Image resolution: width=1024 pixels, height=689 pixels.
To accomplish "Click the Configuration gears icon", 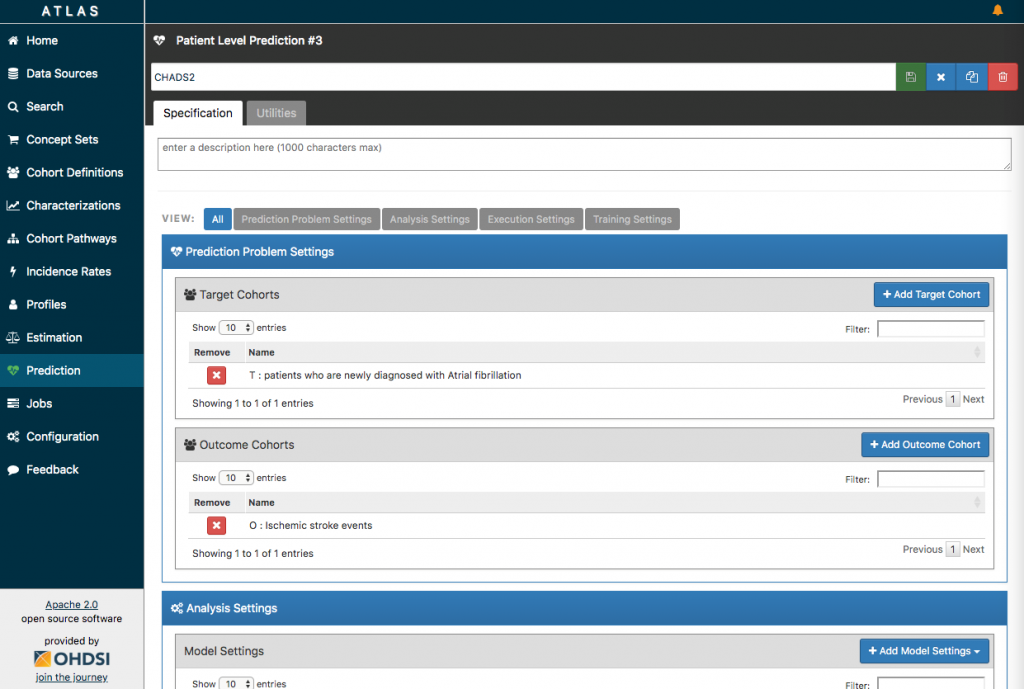I will 13,436.
